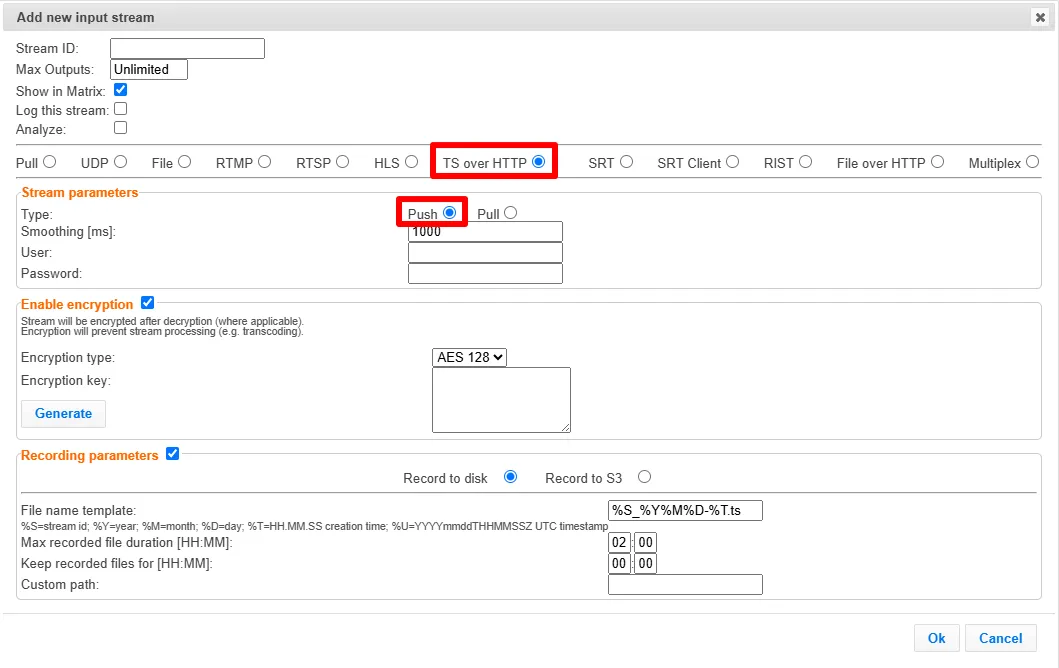Screen dimensions: 1059x668
Task: Enable the Log this stream checkbox
Action: [121, 109]
